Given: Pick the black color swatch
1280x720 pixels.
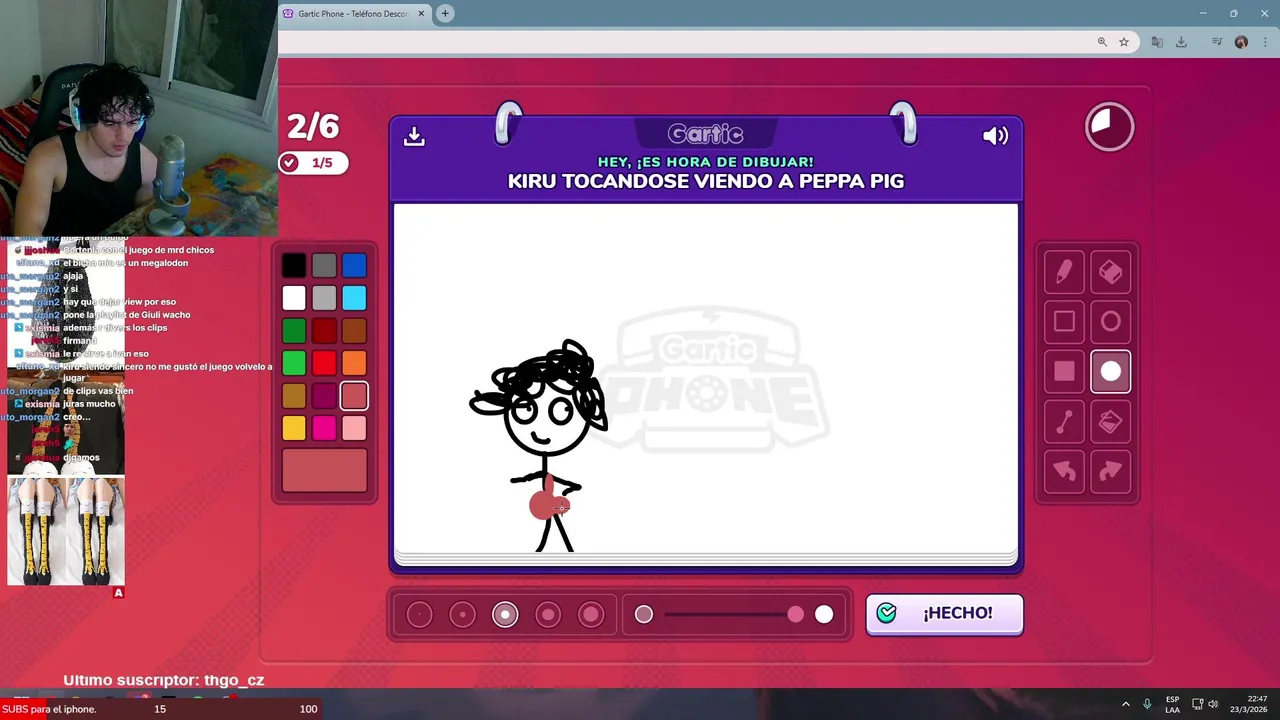Looking at the screenshot, I should pyautogui.click(x=294, y=265).
